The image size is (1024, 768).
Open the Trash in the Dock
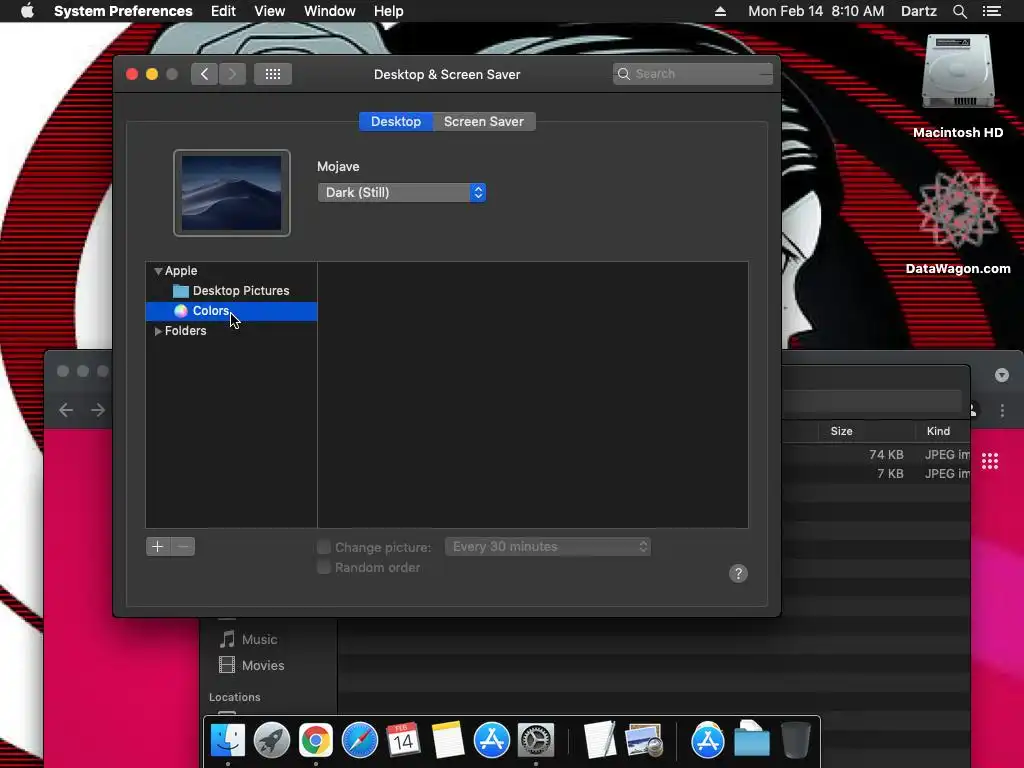click(x=795, y=740)
